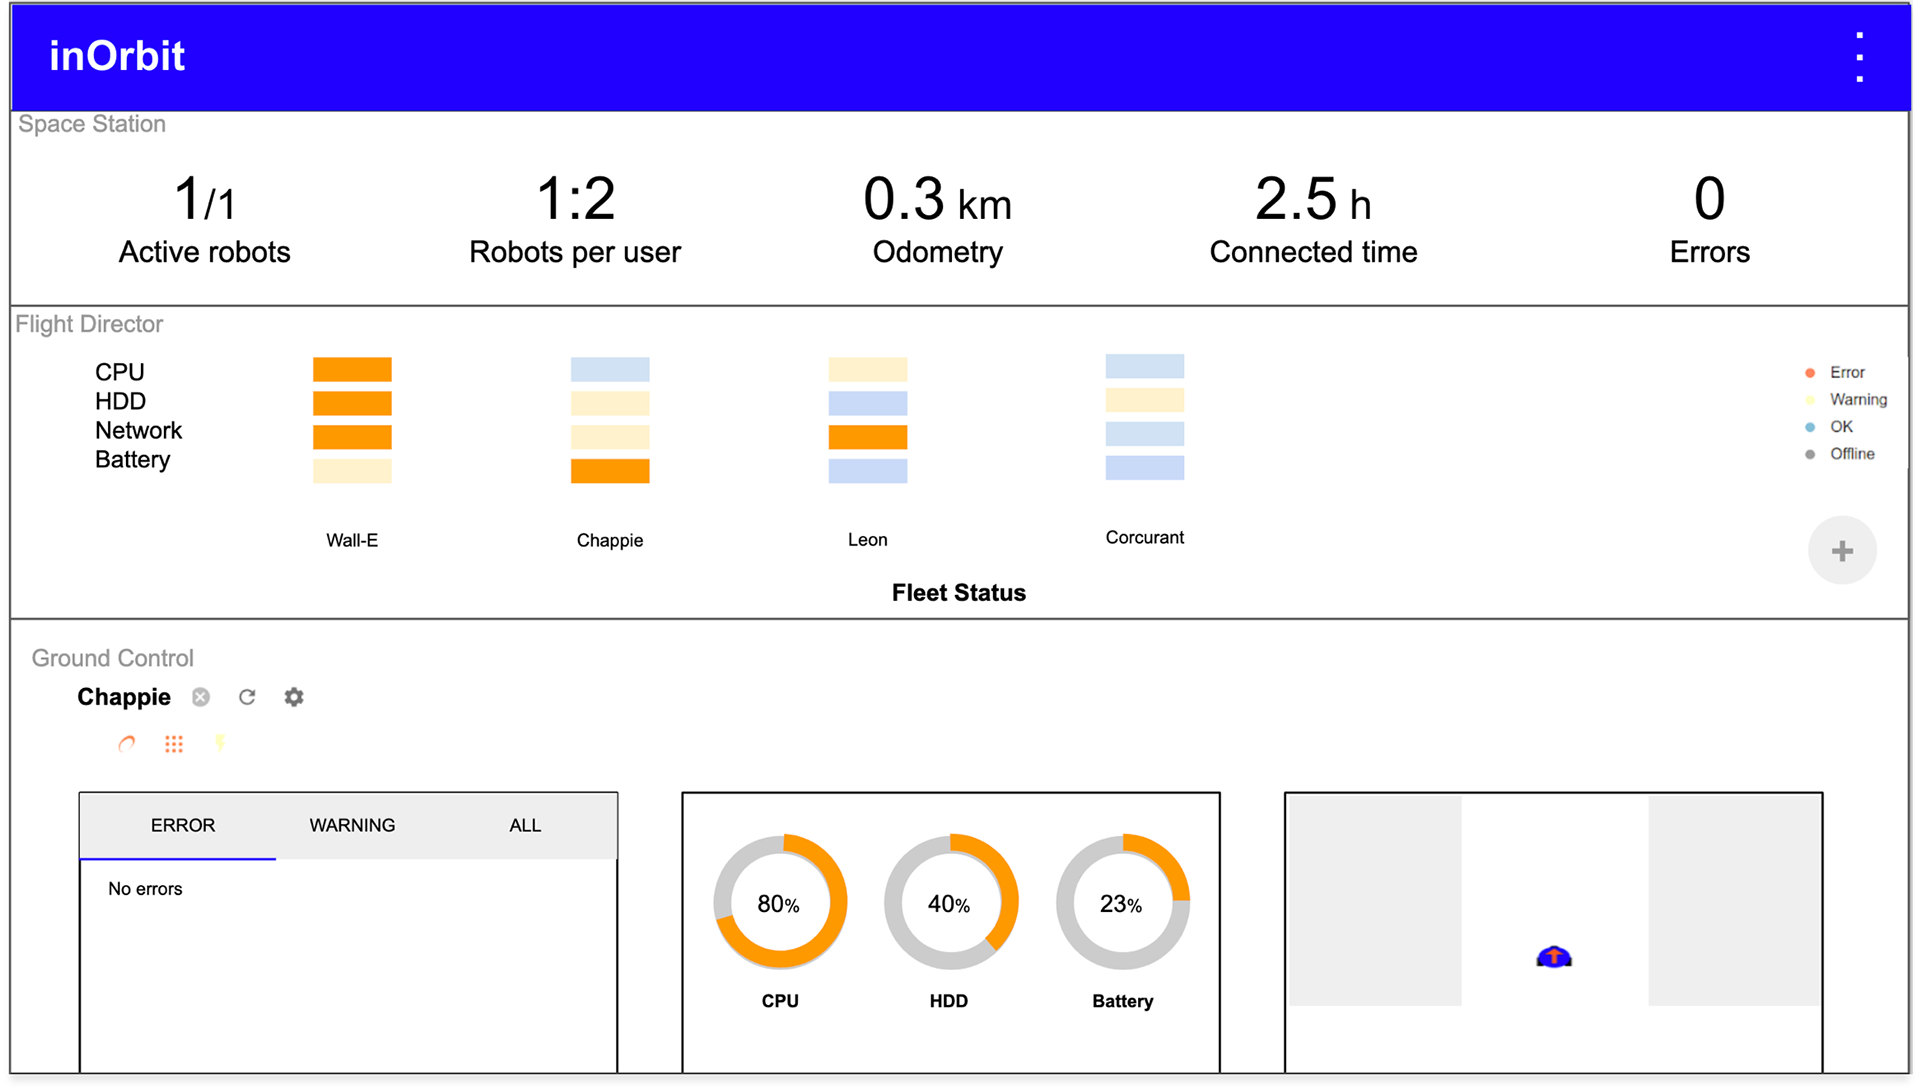The height and width of the screenshot is (1092, 1920).
Task: Click Wall-E CPU status block
Action: (352, 370)
